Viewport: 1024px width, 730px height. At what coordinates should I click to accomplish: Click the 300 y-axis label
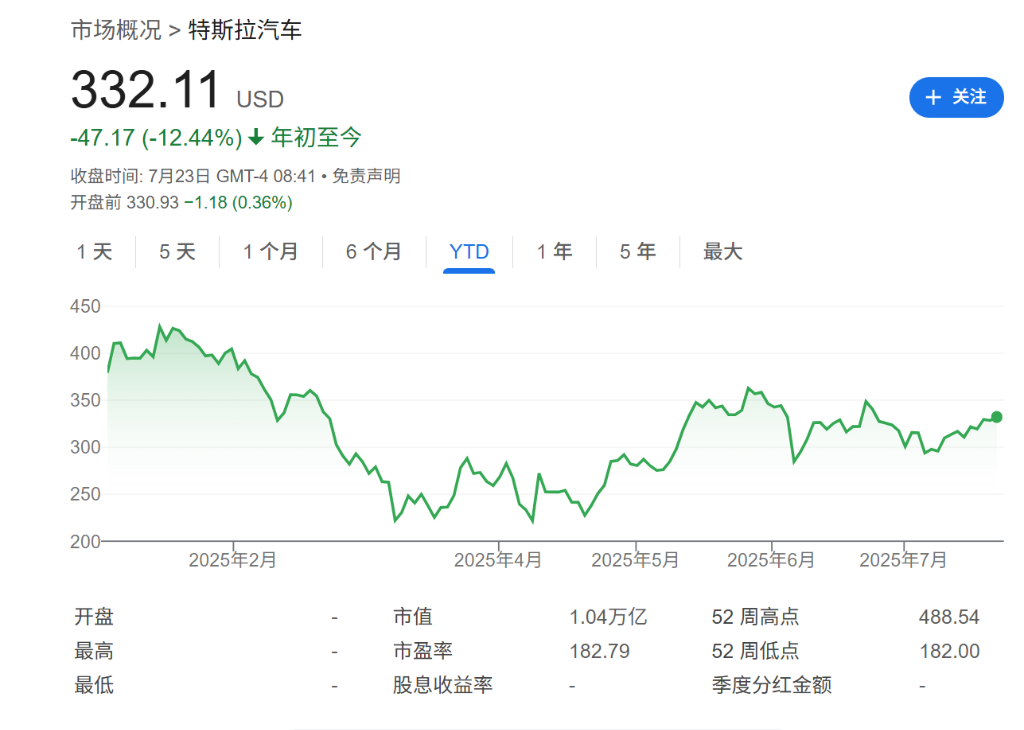86,447
